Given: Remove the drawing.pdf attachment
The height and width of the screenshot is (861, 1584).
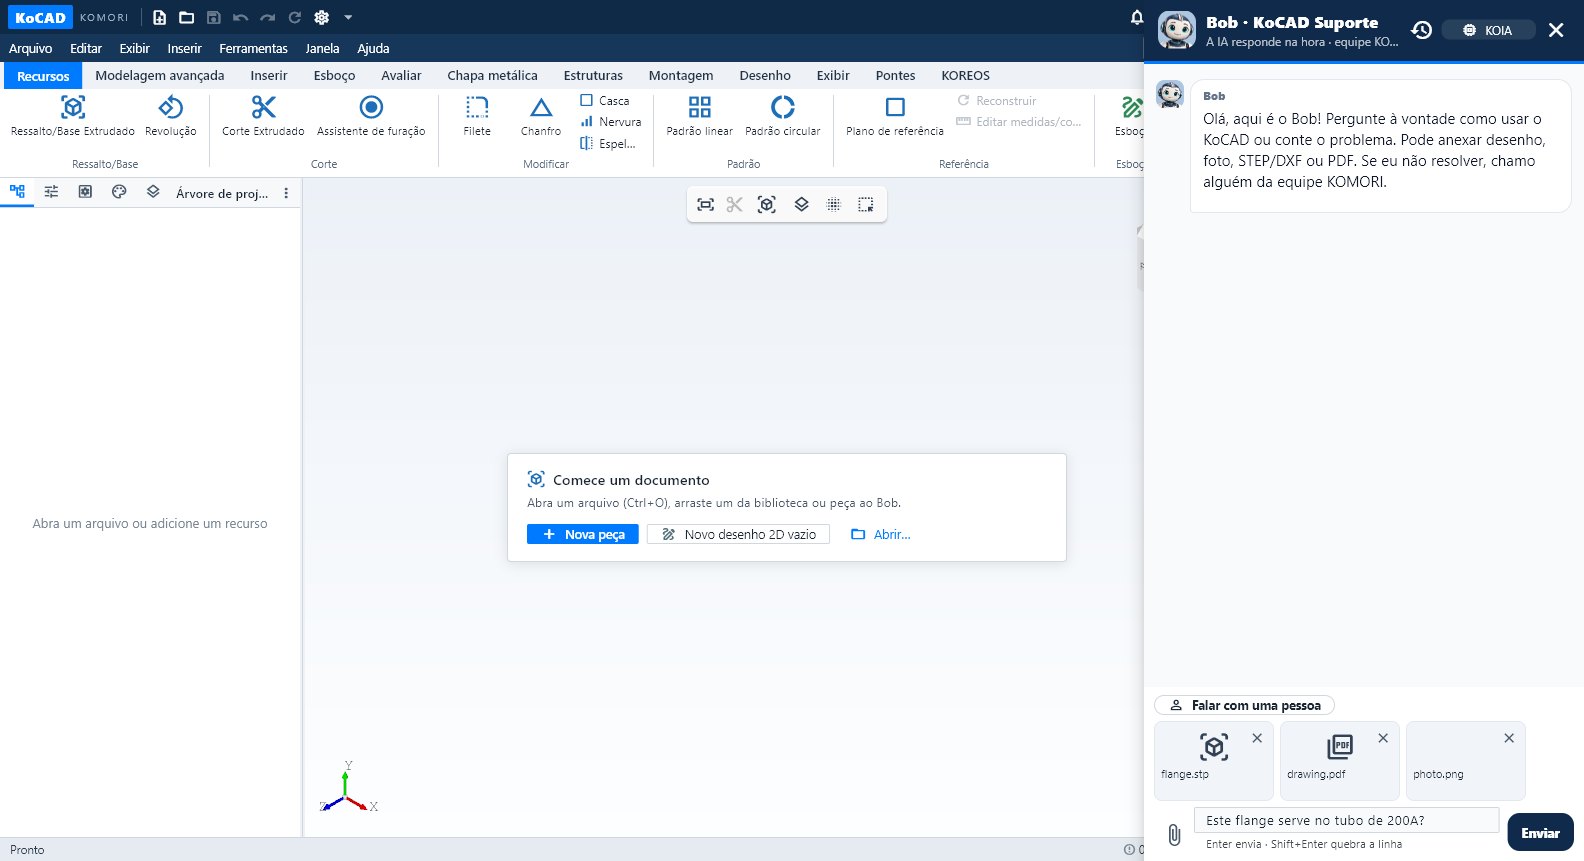Looking at the screenshot, I should (x=1383, y=738).
